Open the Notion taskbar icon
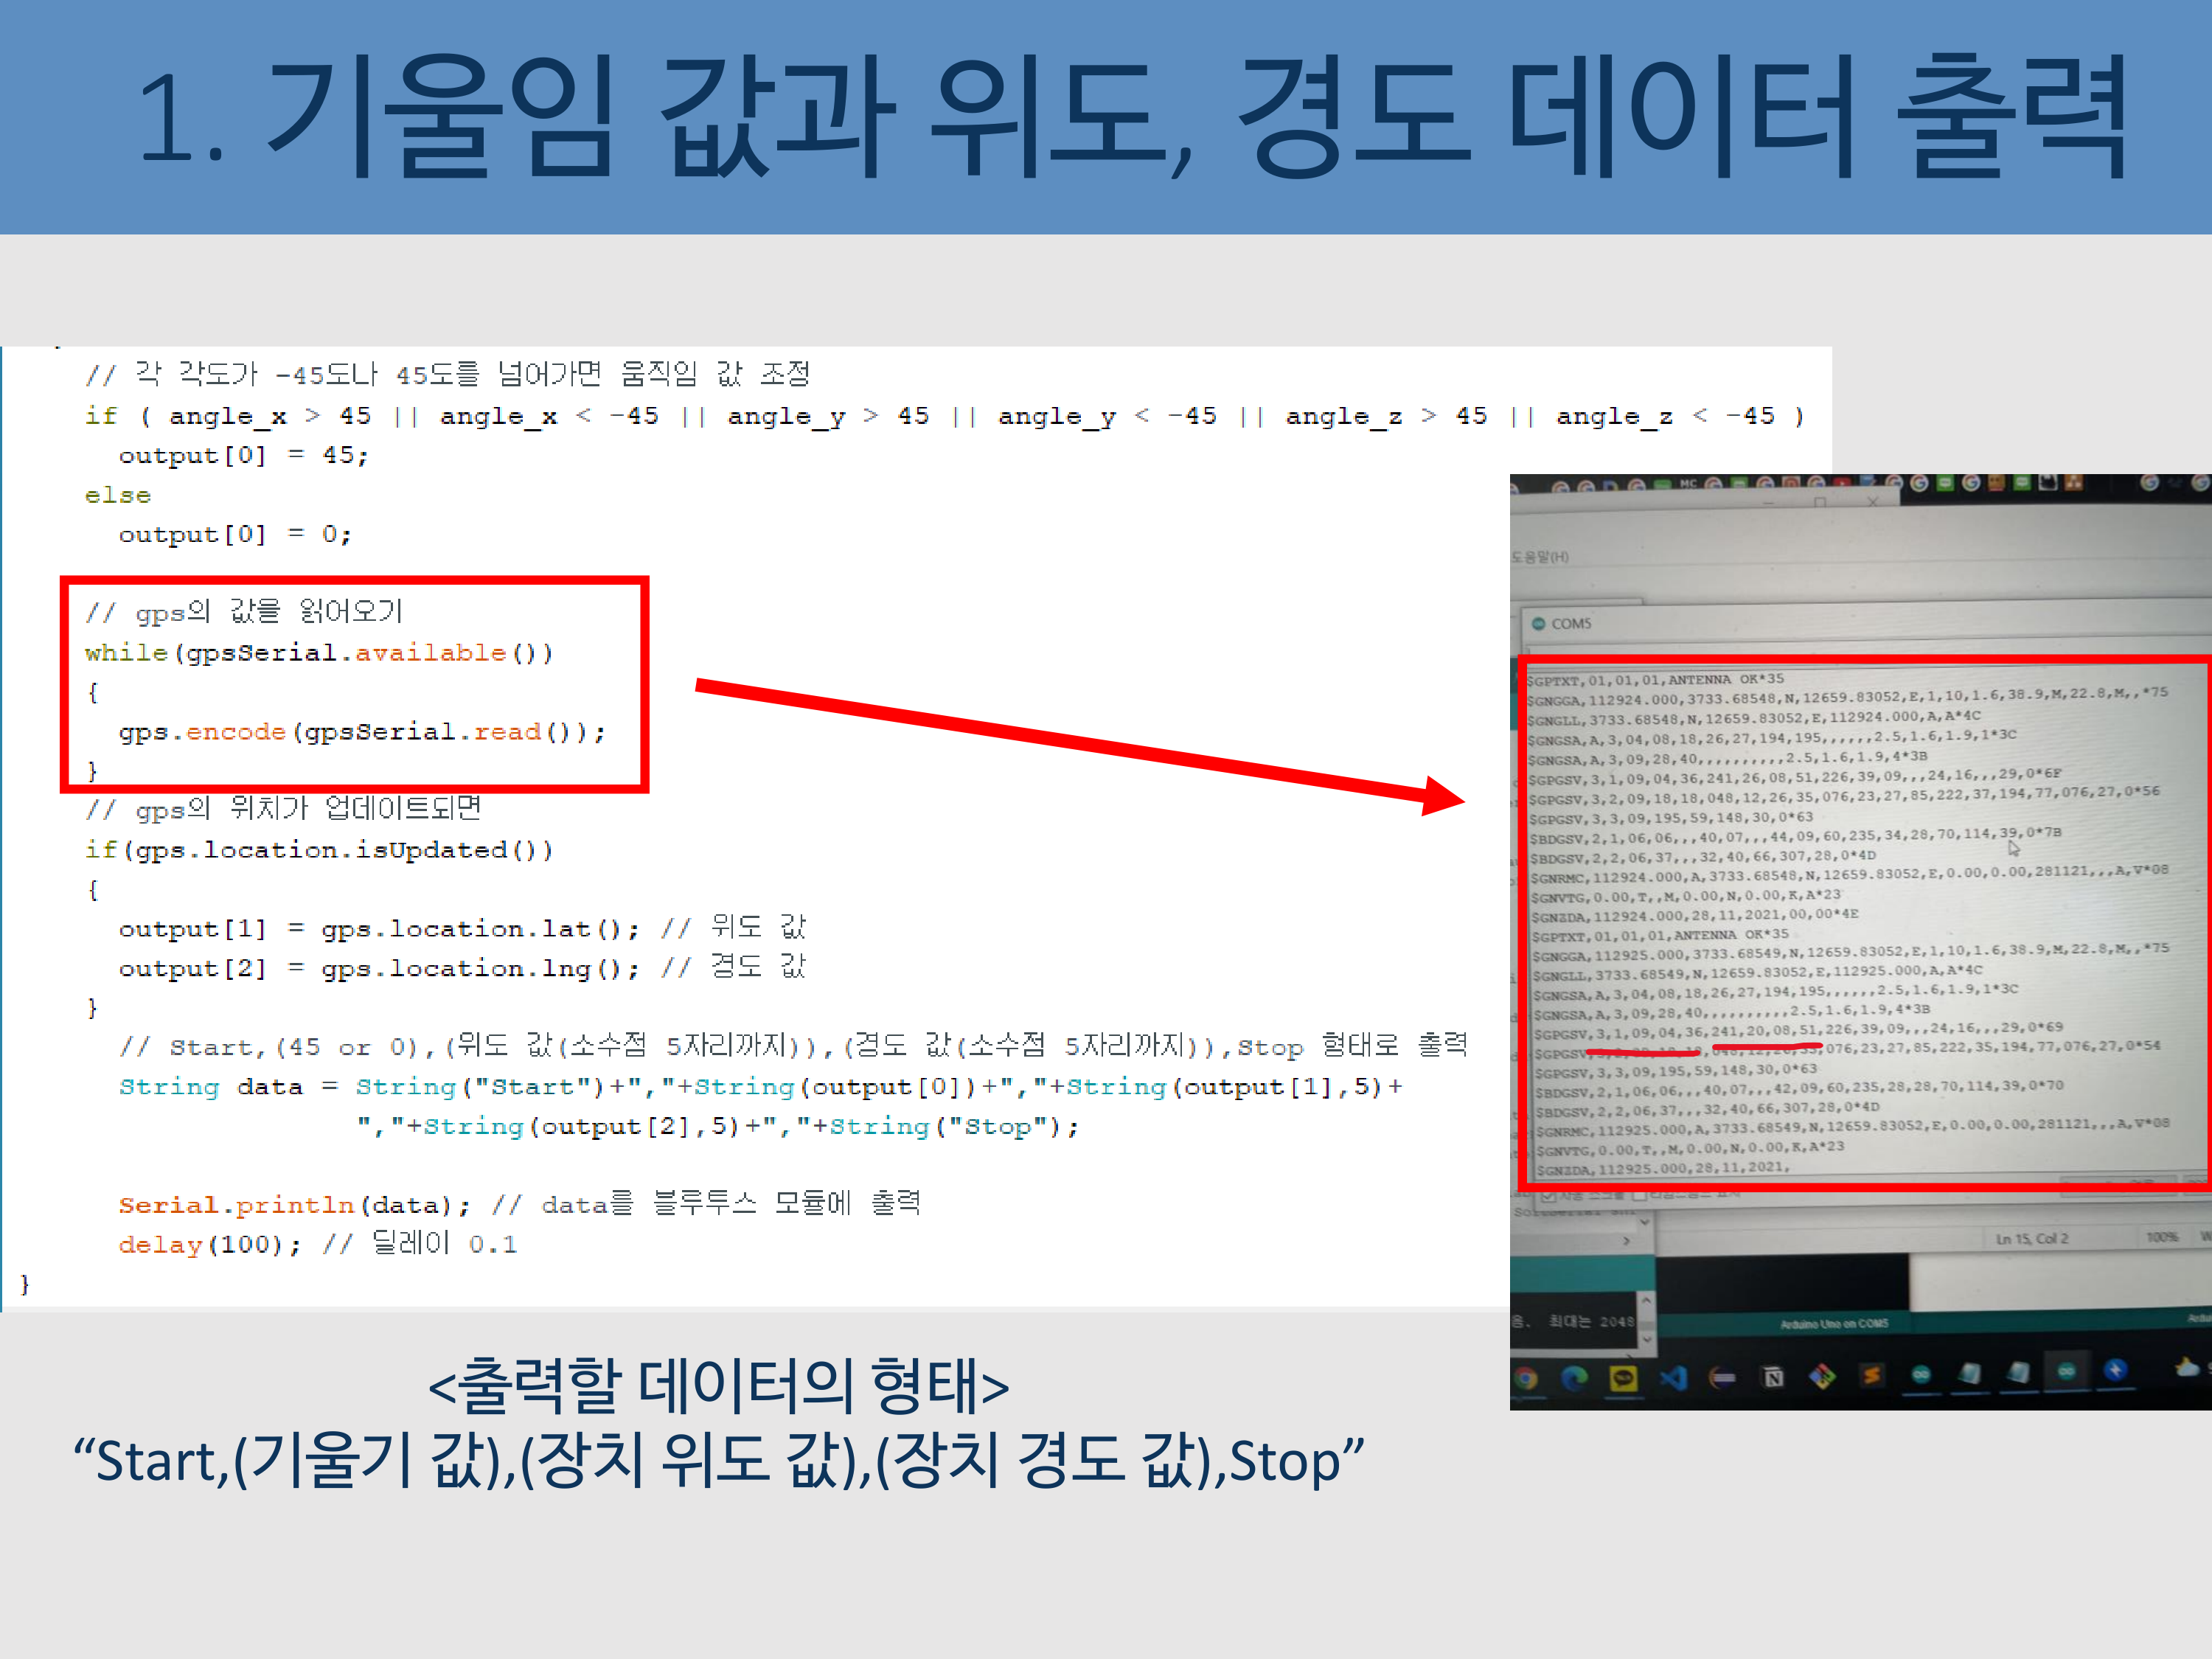Image resolution: width=2212 pixels, height=1659 pixels. 1773,1378
